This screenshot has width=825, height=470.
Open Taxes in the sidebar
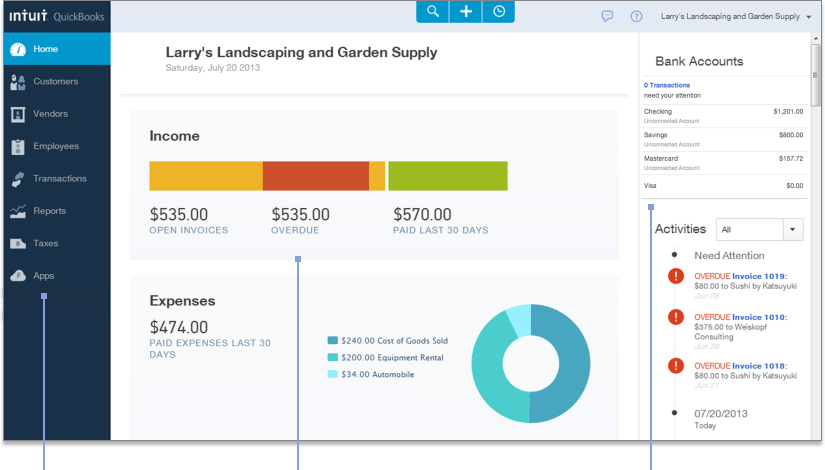coord(57,244)
